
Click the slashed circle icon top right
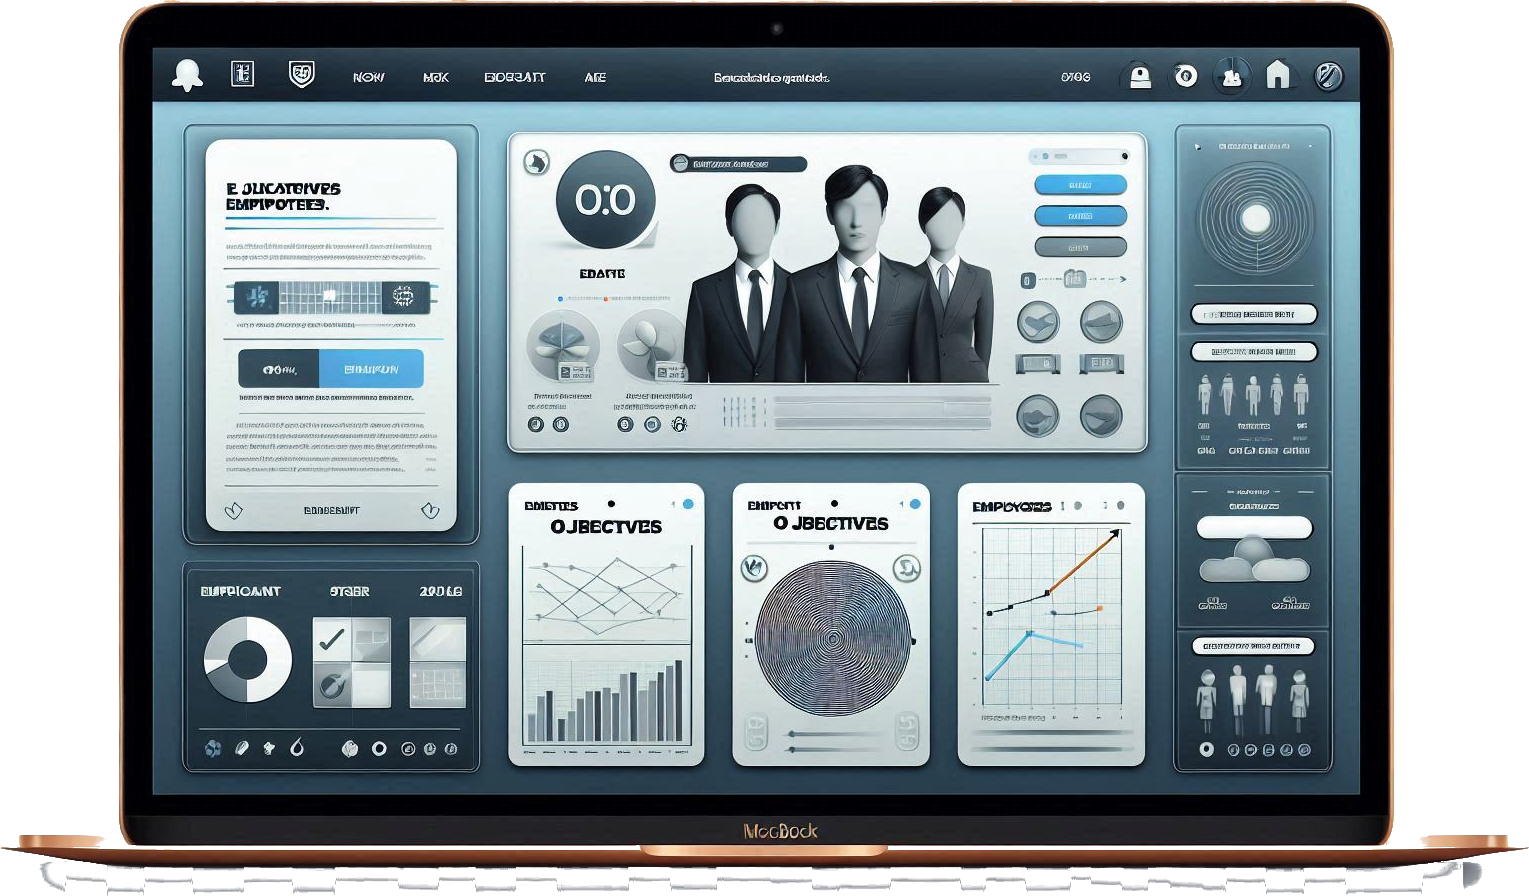tap(1328, 76)
